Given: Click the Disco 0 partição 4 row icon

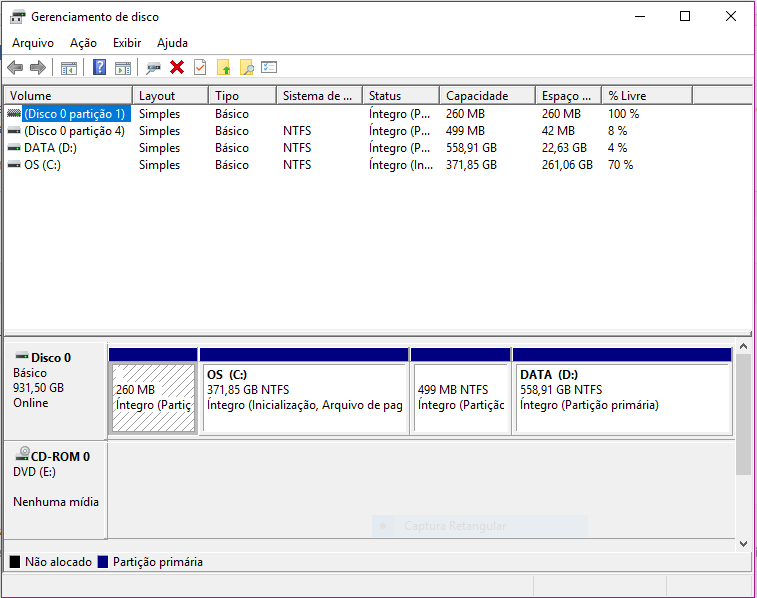Looking at the screenshot, I should pyautogui.click(x=14, y=131).
